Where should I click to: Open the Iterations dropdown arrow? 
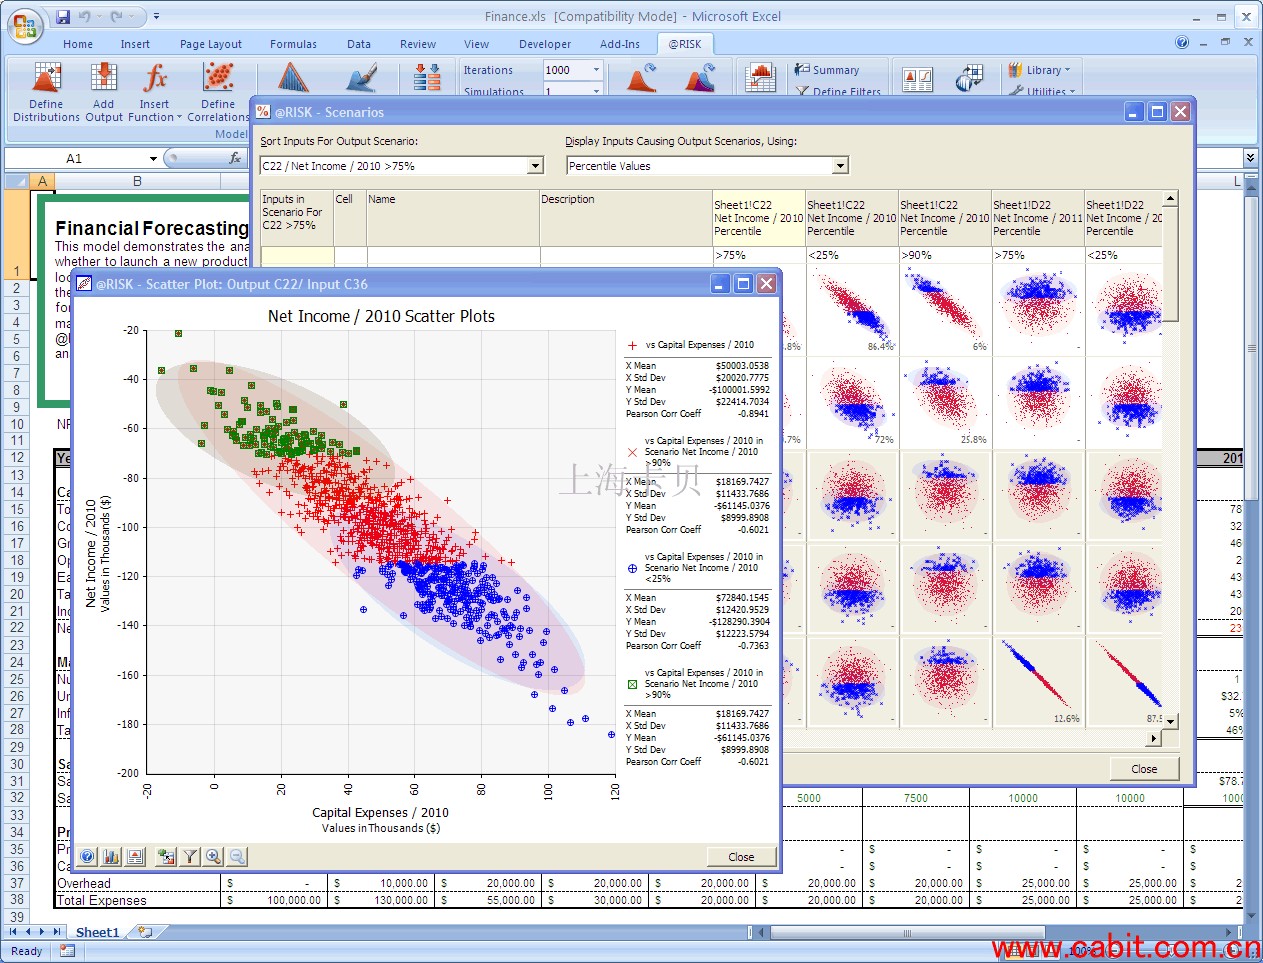(597, 70)
